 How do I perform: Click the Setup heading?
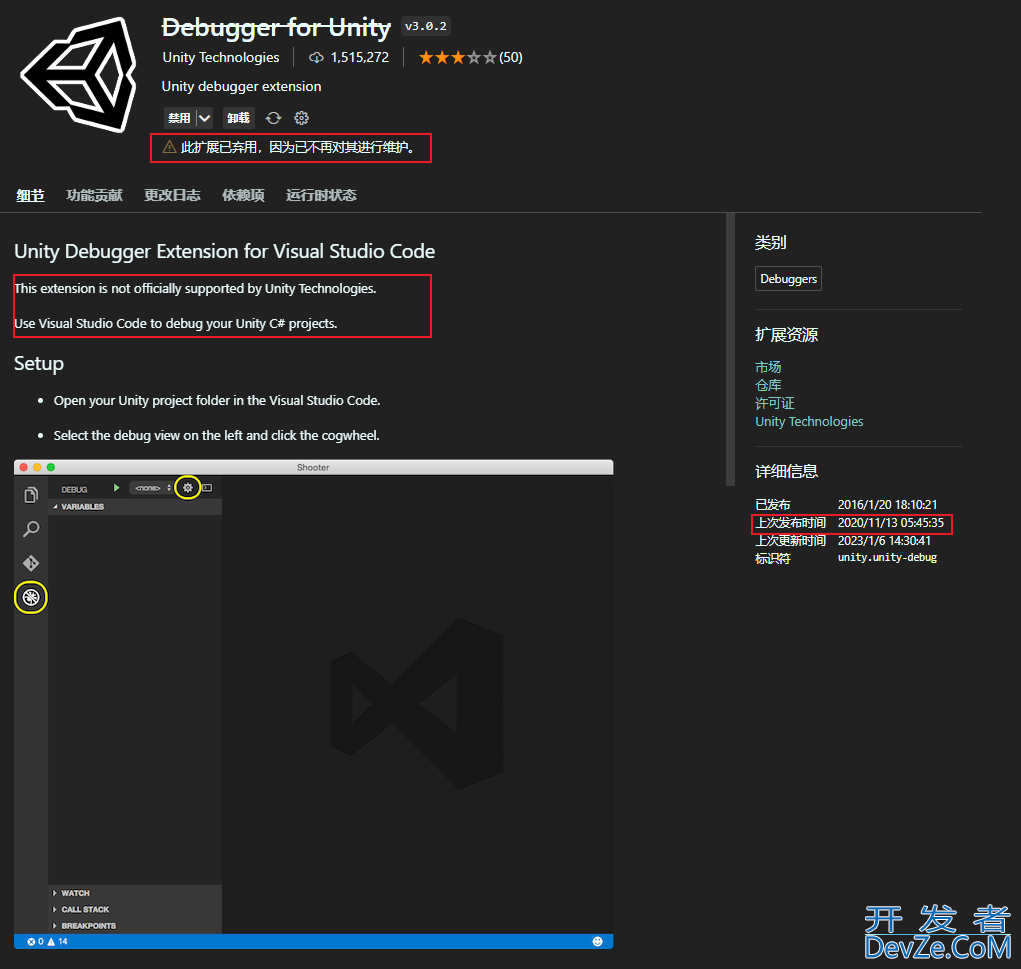(x=39, y=363)
